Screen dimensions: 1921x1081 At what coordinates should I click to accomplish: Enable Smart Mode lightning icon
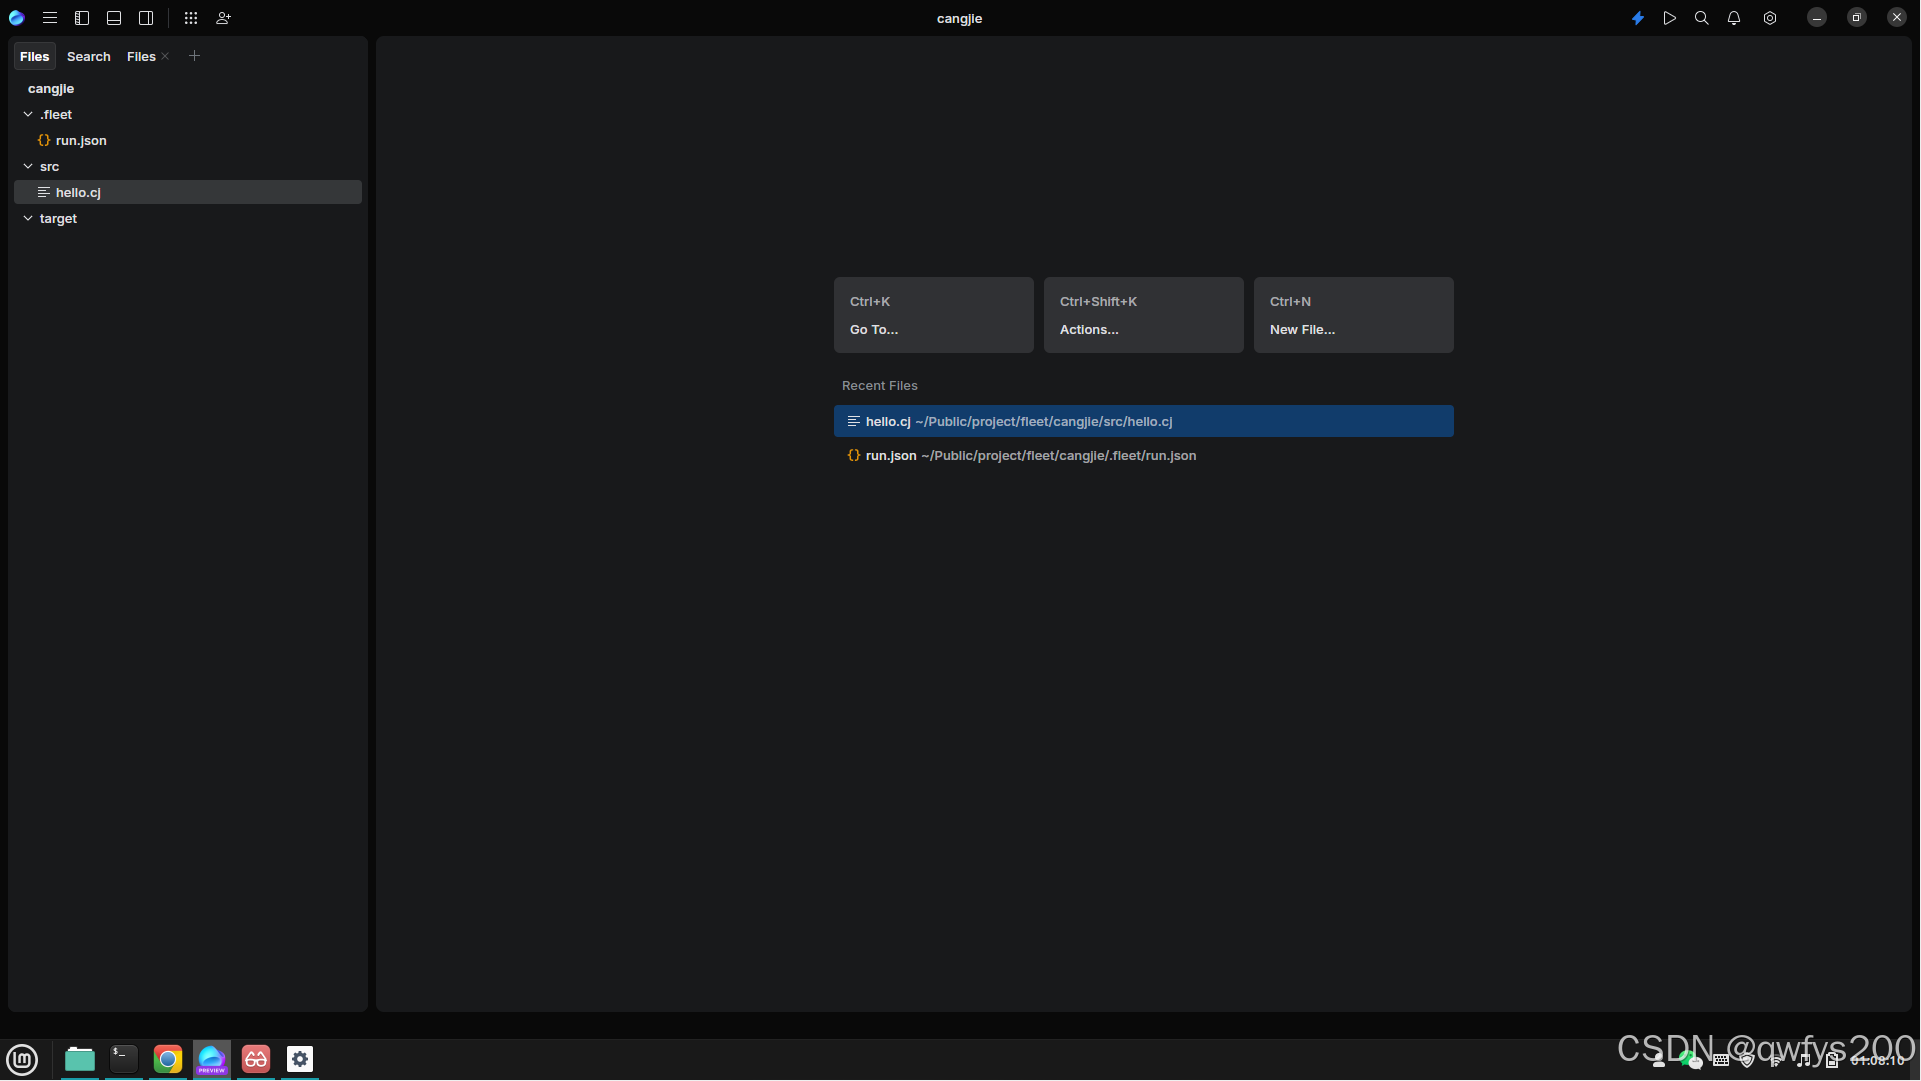coord(1638,18)
